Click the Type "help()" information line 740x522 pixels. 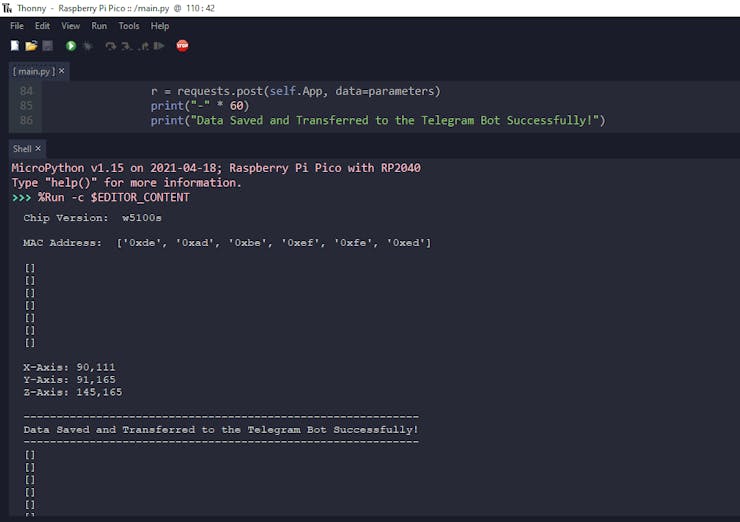126,183
